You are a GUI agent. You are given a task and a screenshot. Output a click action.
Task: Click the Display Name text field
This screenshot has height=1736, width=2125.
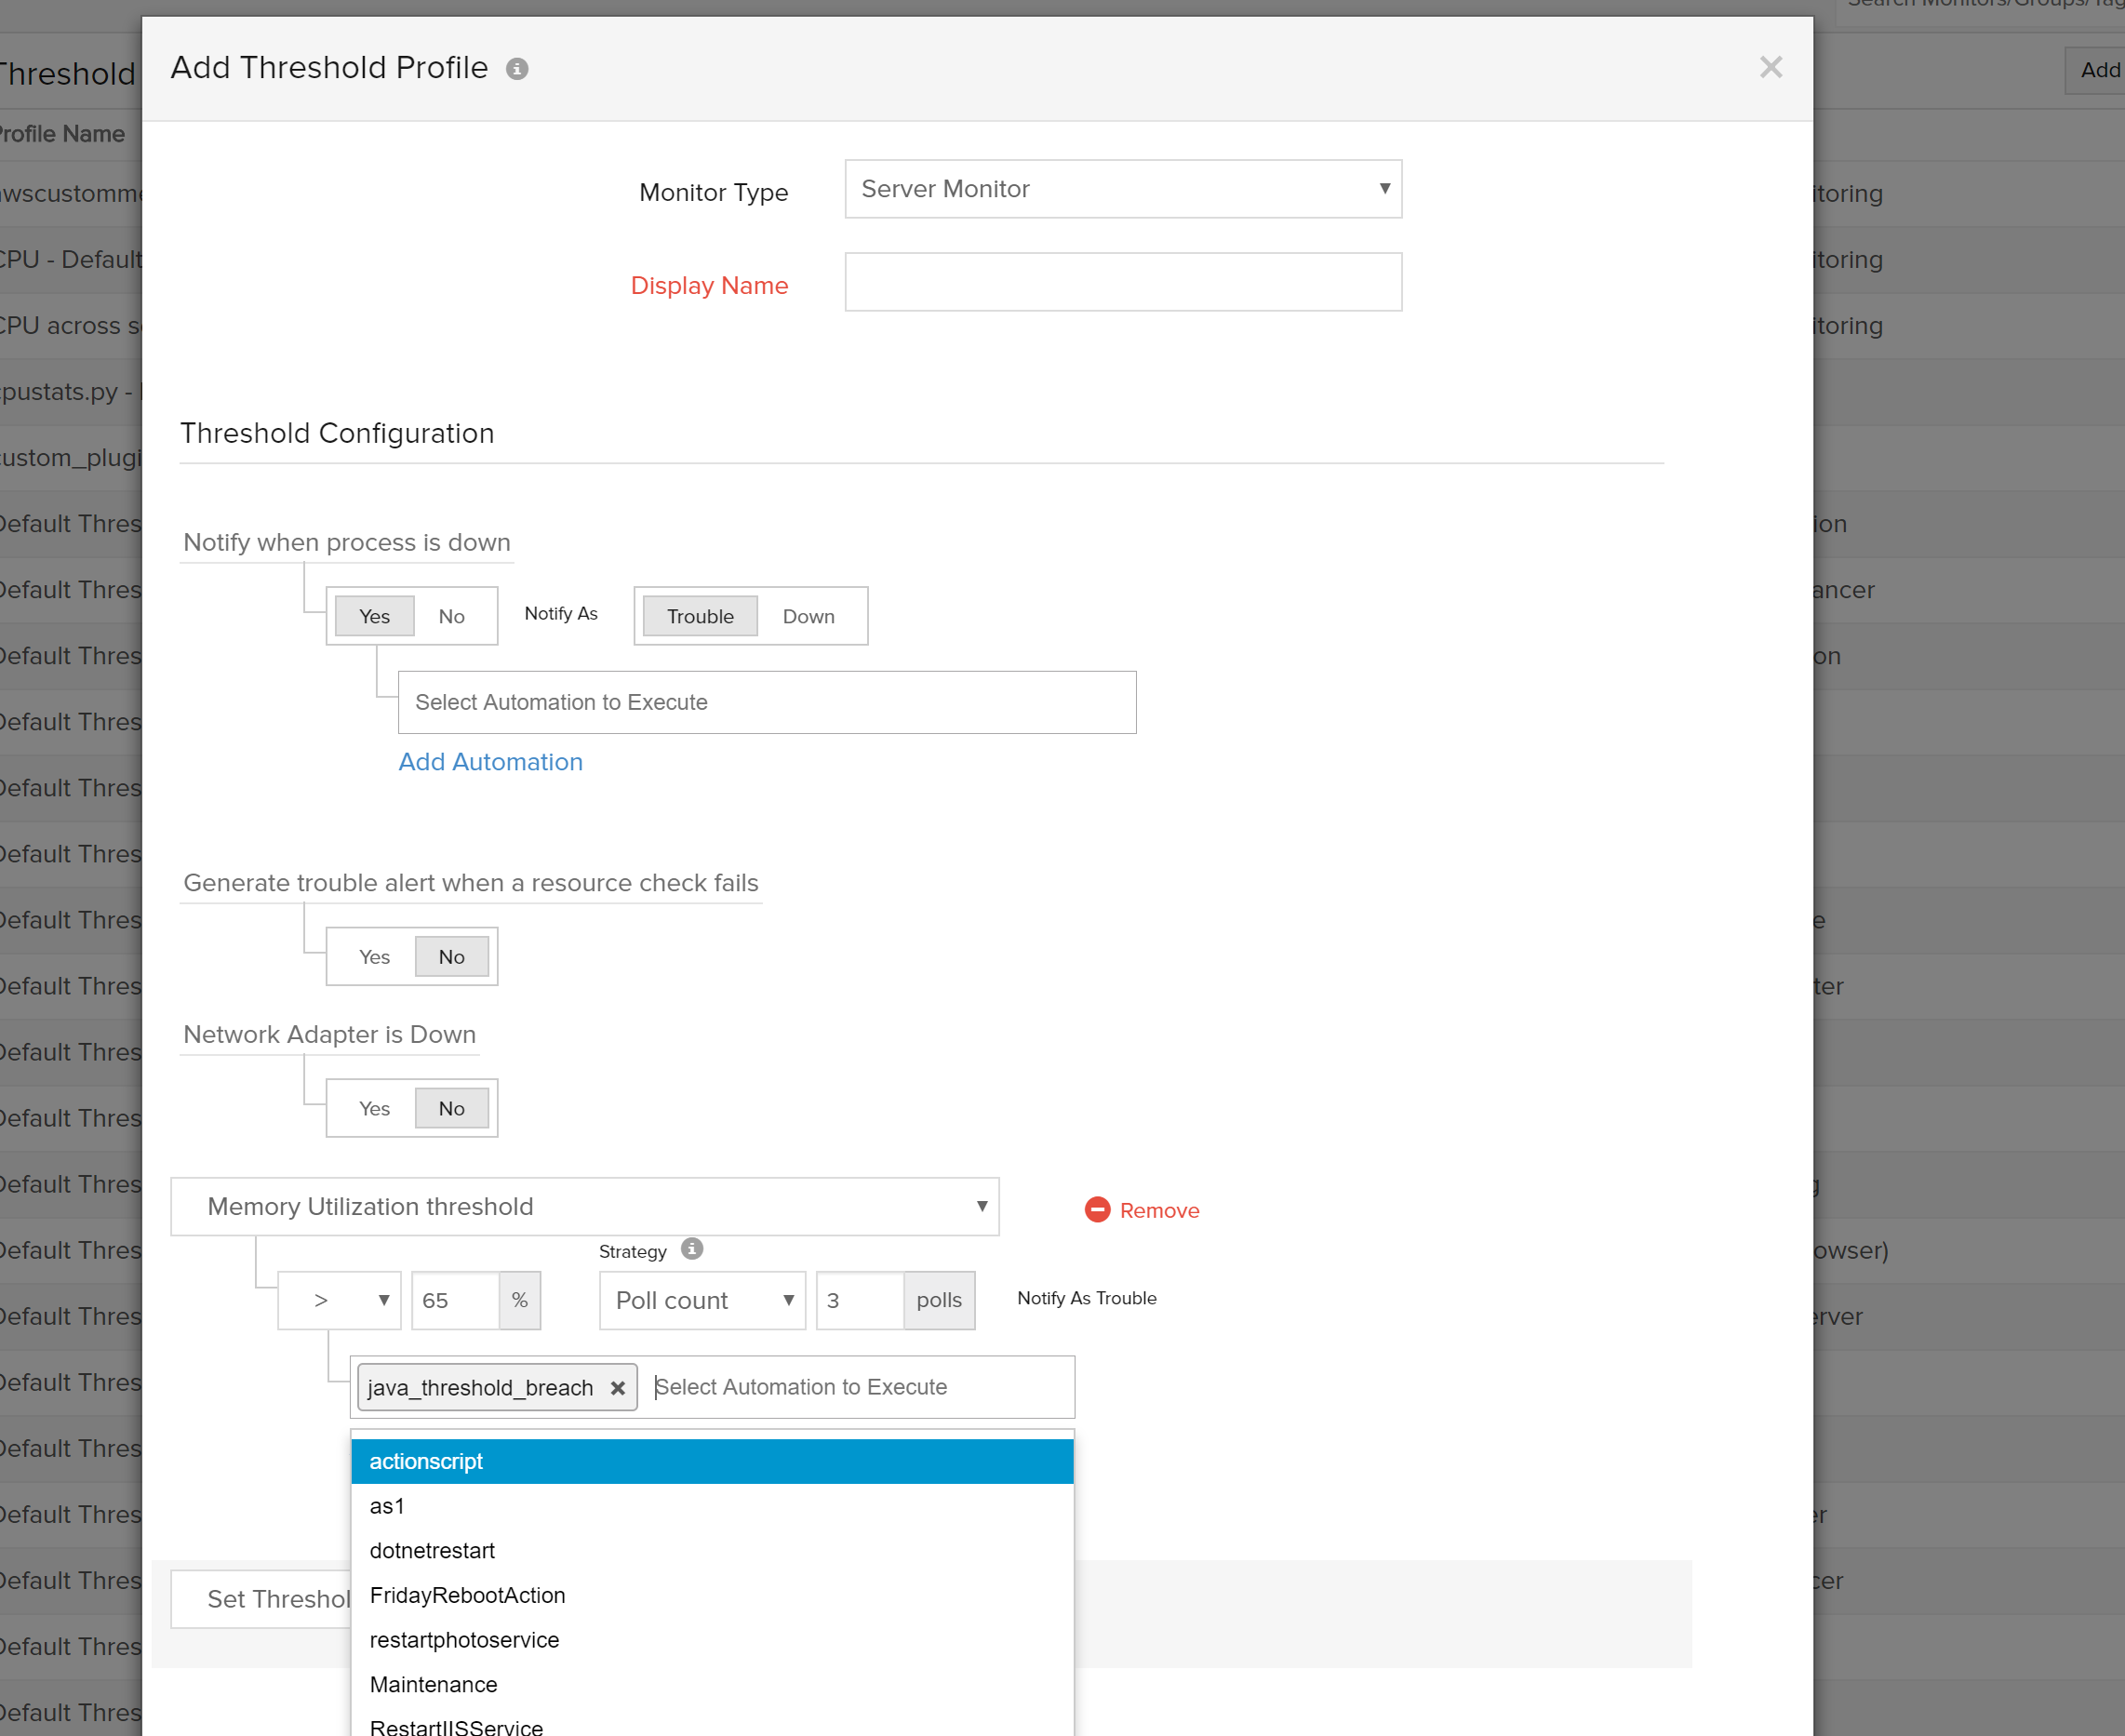pos(1122,282)
